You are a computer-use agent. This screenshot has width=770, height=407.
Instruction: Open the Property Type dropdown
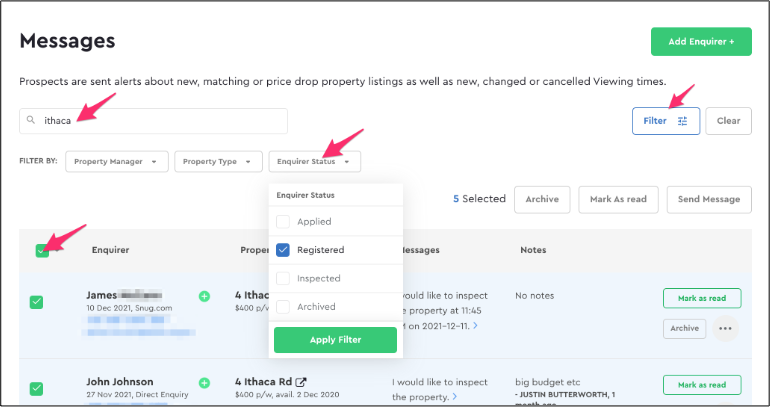pos(219,162)
